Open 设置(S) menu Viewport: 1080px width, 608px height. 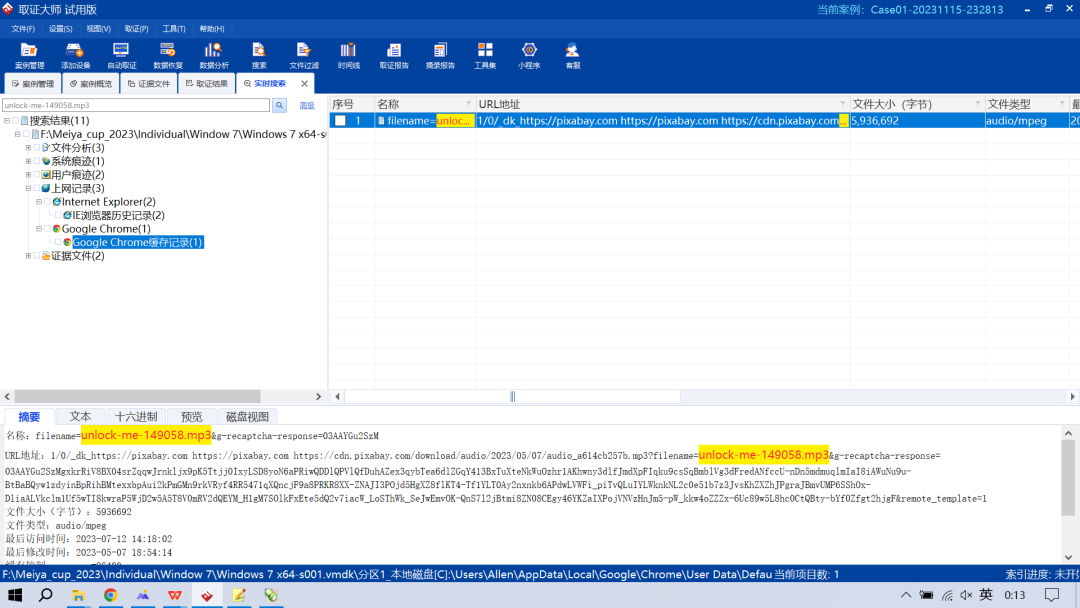coord(61,29)
